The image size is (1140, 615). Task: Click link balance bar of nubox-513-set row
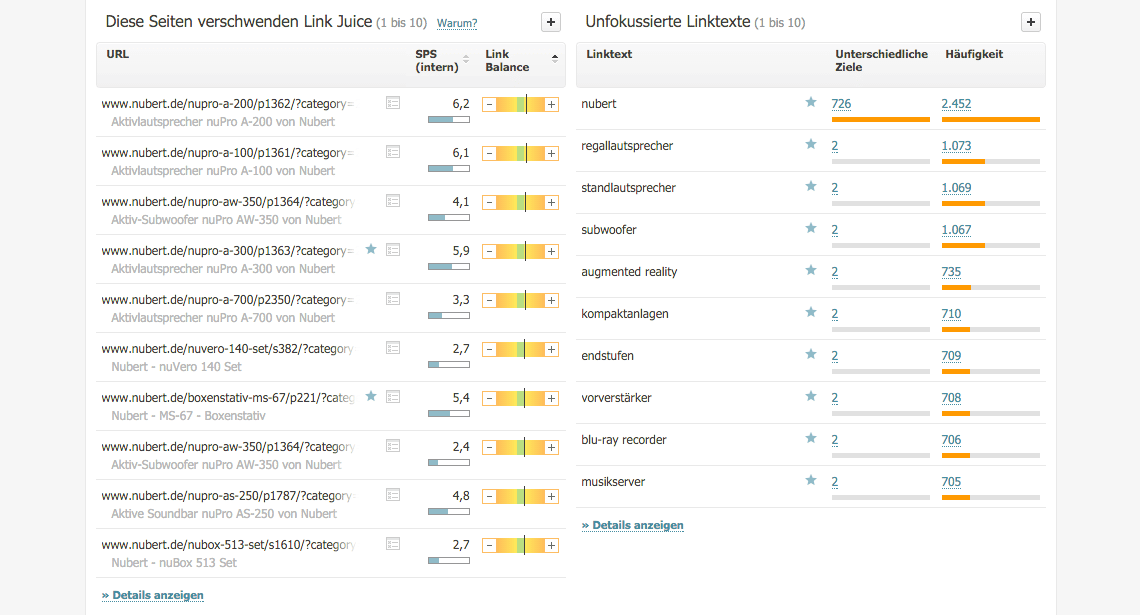click(521, 545)
